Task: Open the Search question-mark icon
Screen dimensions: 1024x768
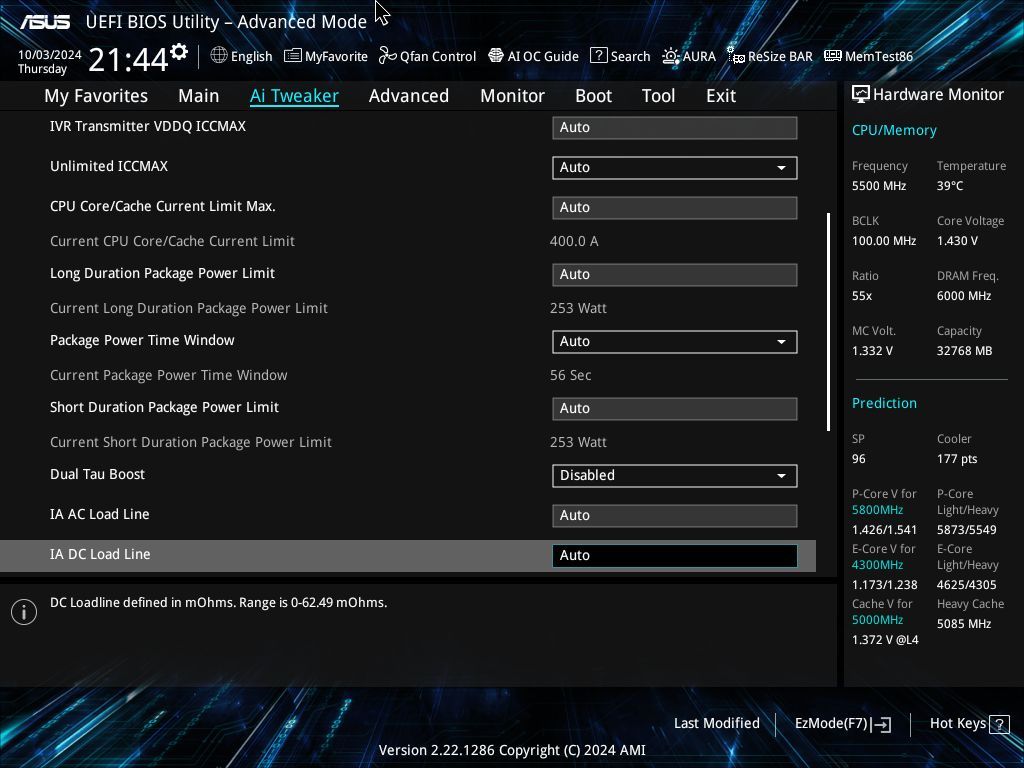Action: point(598,56)
